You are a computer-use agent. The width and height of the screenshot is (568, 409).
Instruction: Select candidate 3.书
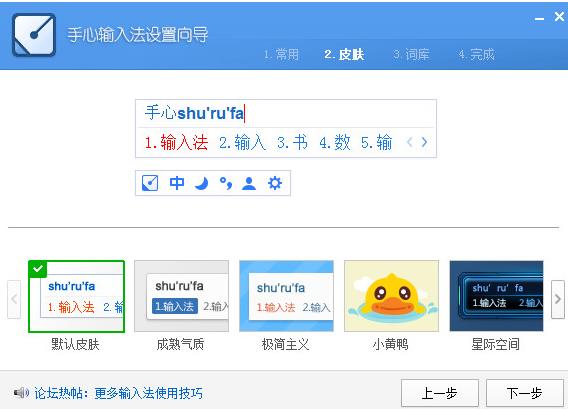coord(292,142)
